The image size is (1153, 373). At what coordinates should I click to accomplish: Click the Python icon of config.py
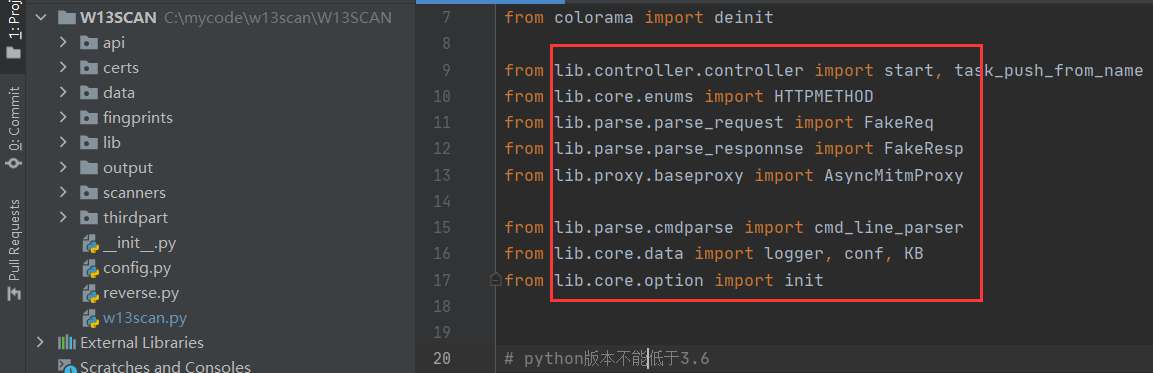point(90,268)
